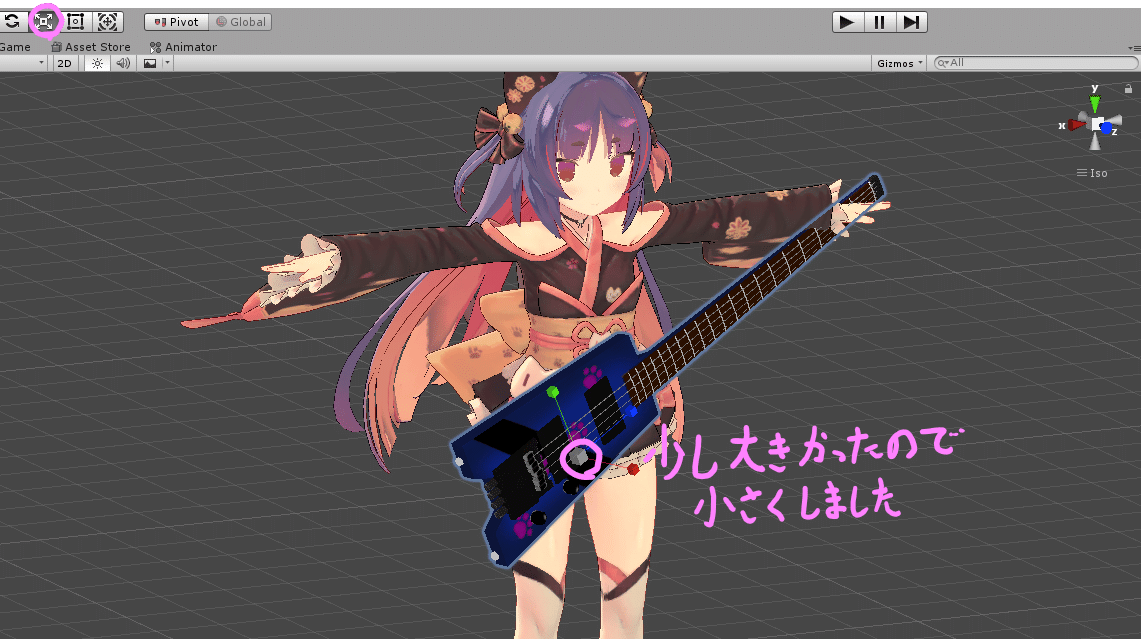Viewport: 1141px width, 639px height.
Task: Toggle scene effects image icon
Action: tap(150, 63)
